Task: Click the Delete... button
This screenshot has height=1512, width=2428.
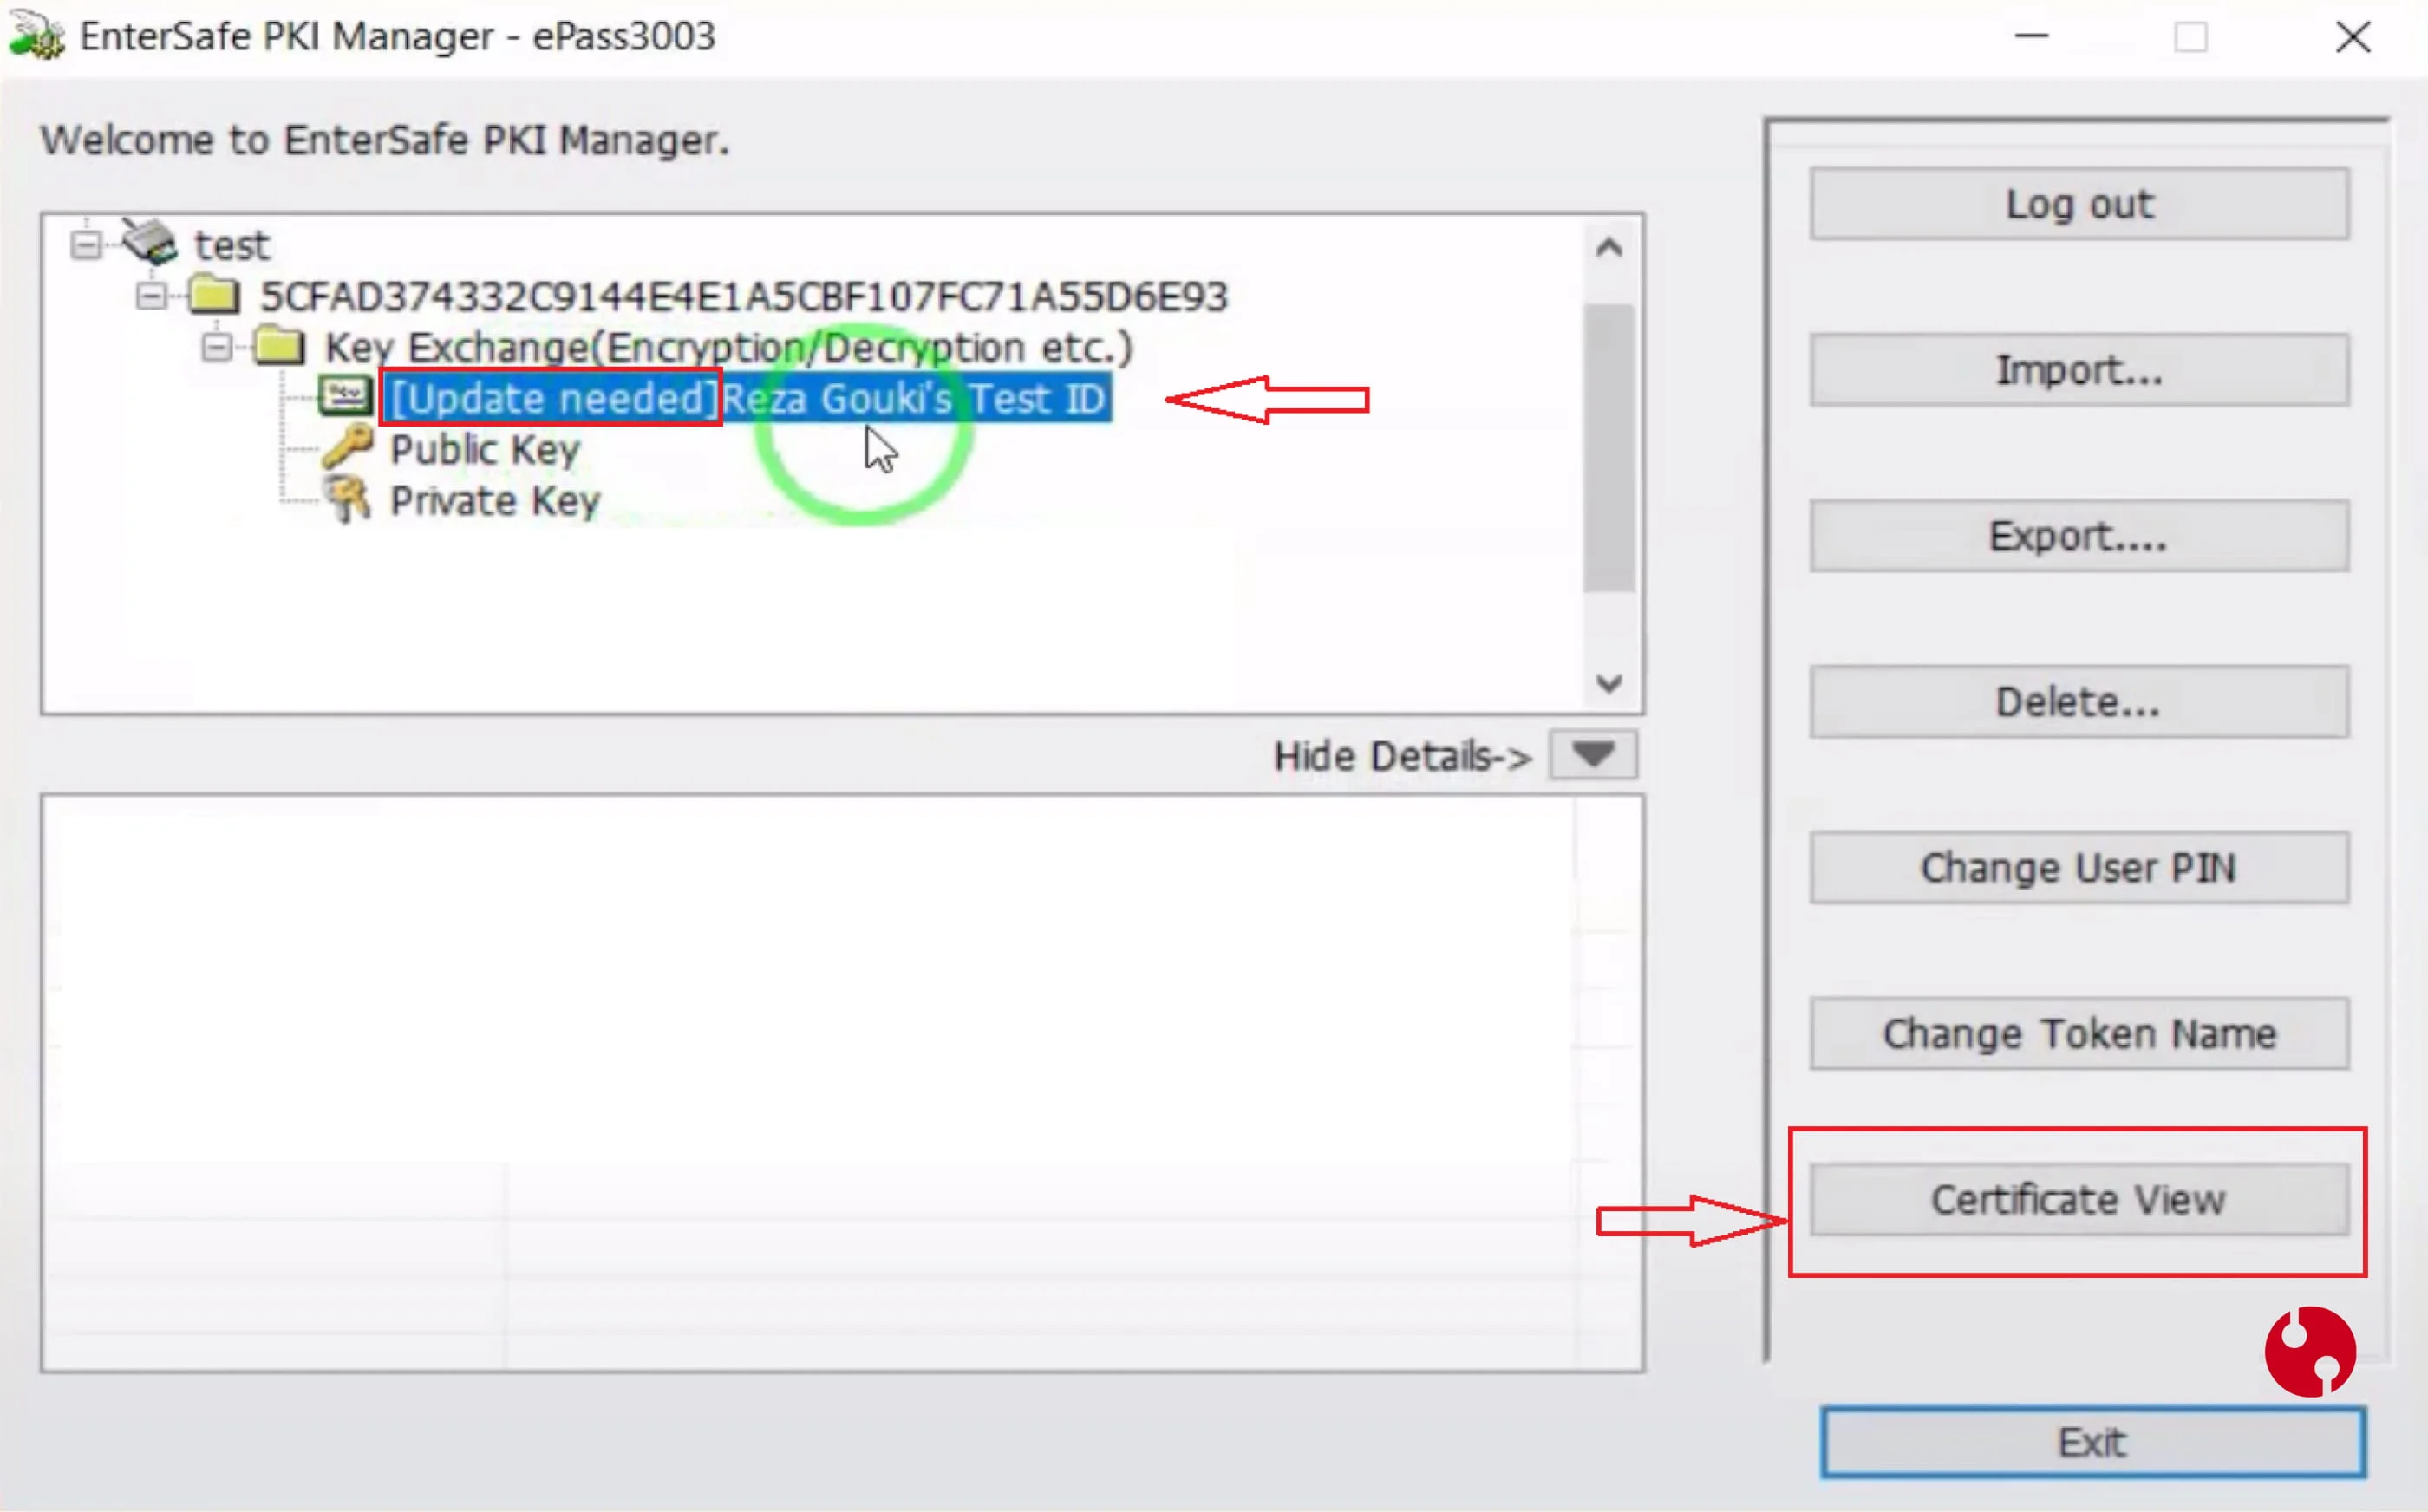Action: [2079, 702]
